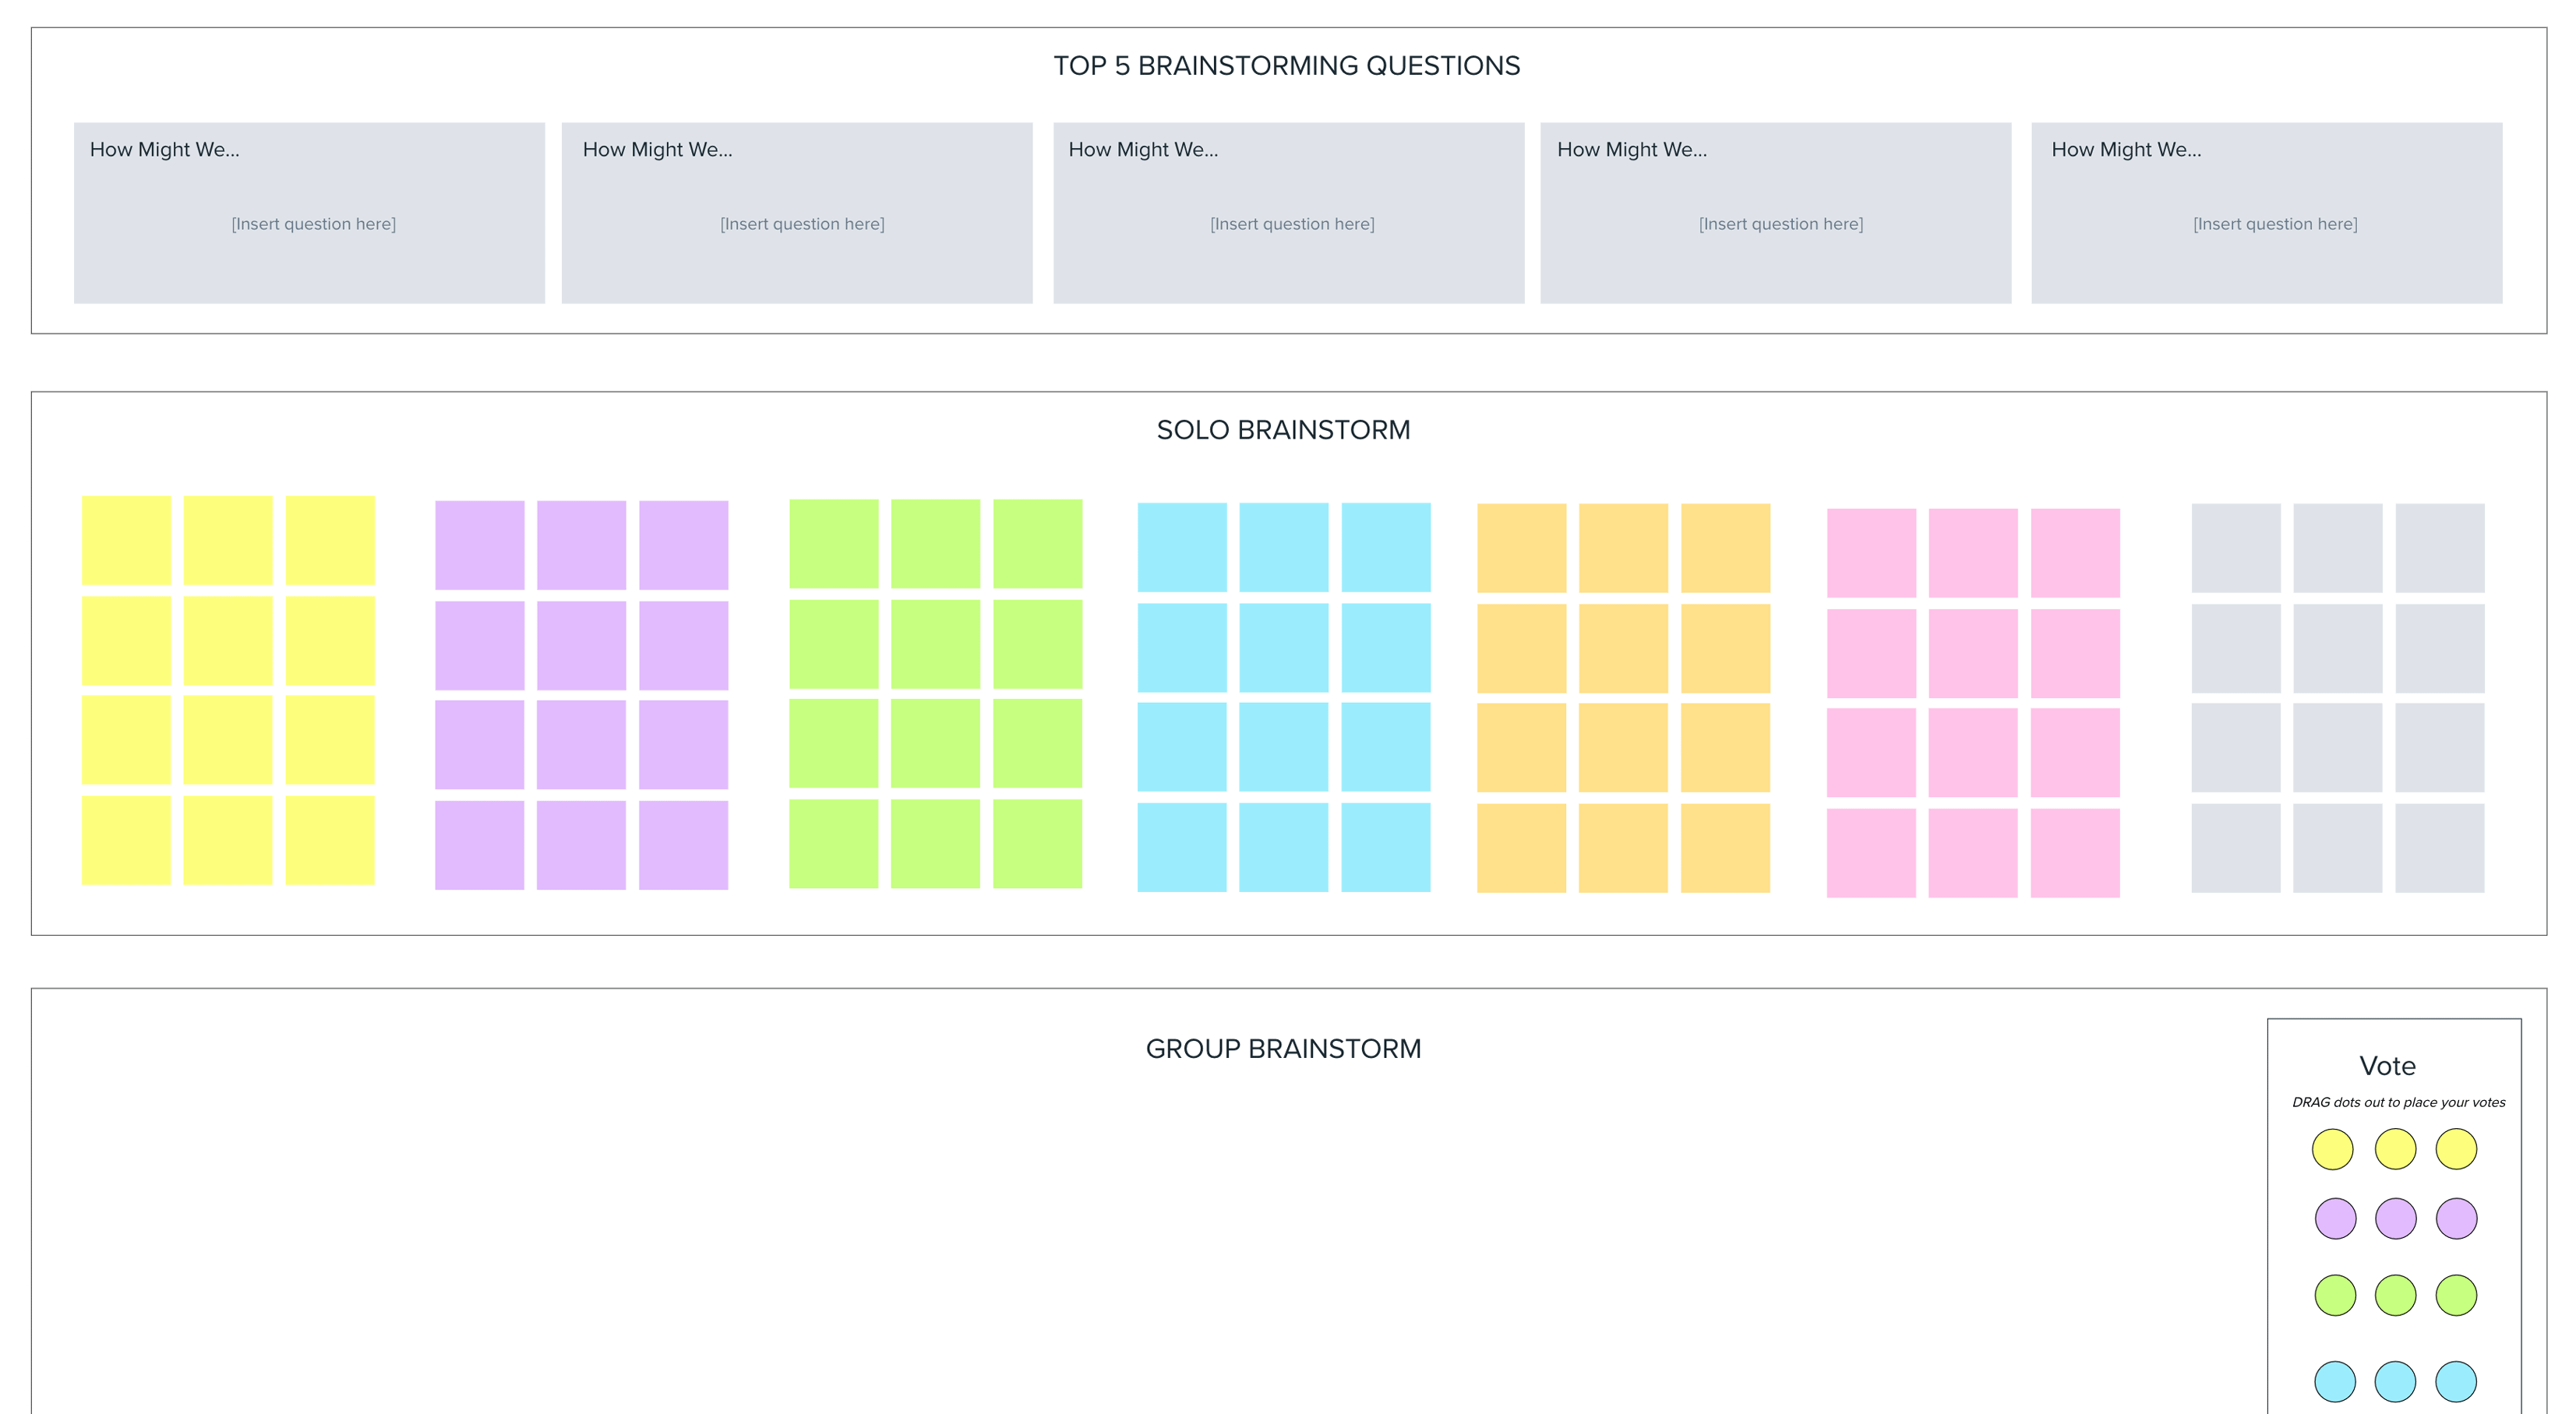Pick the rightmost green vote dot
The height and width of the screenshot is (1414, 2576).
(x=2456, y=1296)
